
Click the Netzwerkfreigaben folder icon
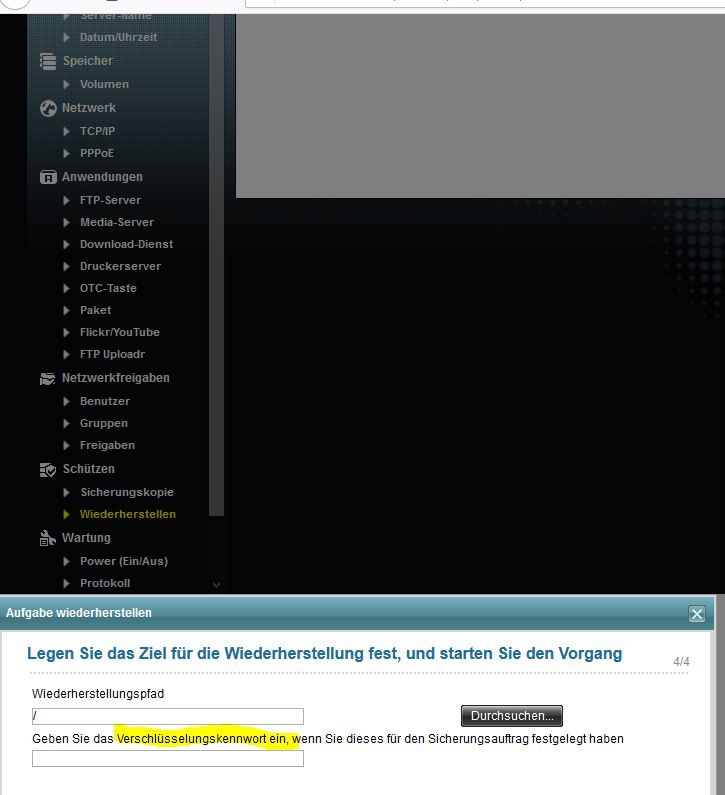tap(48, 378)
